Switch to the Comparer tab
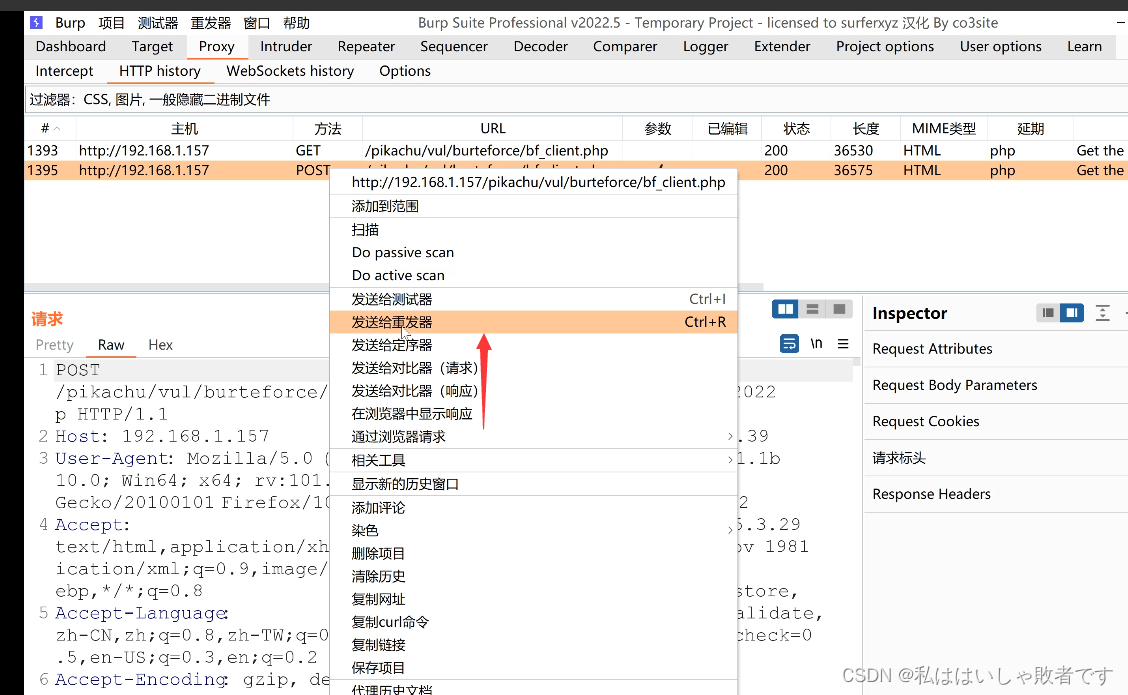This screenshot has width=1128, height=695. pyautogui.click(x=624, y=46)
